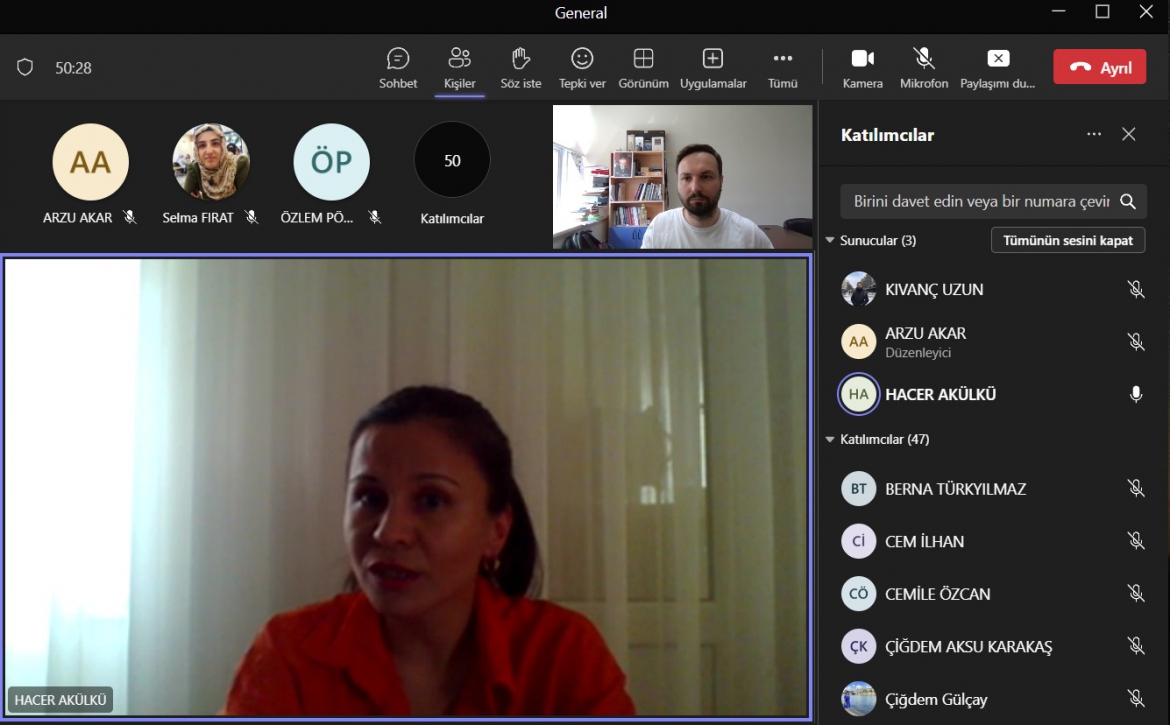Click Çiğdem Gülçay muted mic icon
Viewport: 1170px width, 725px height.
[1136, 699]
